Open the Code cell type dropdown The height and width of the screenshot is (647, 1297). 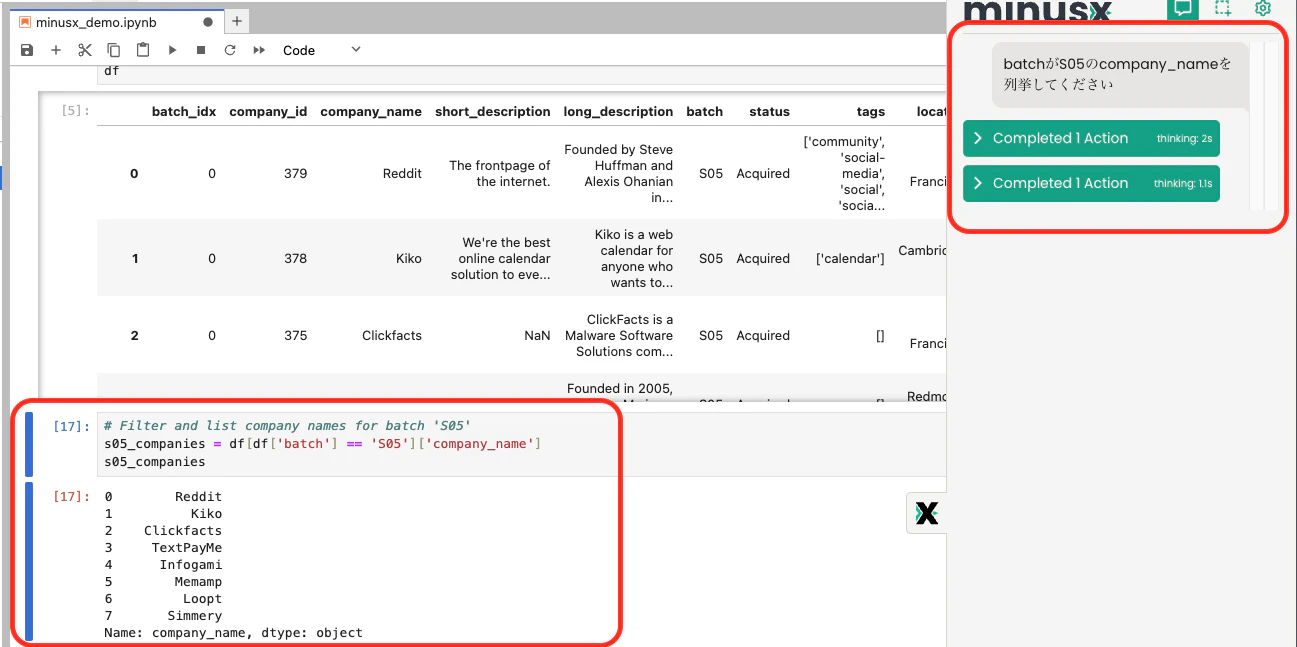pos(321,50)
